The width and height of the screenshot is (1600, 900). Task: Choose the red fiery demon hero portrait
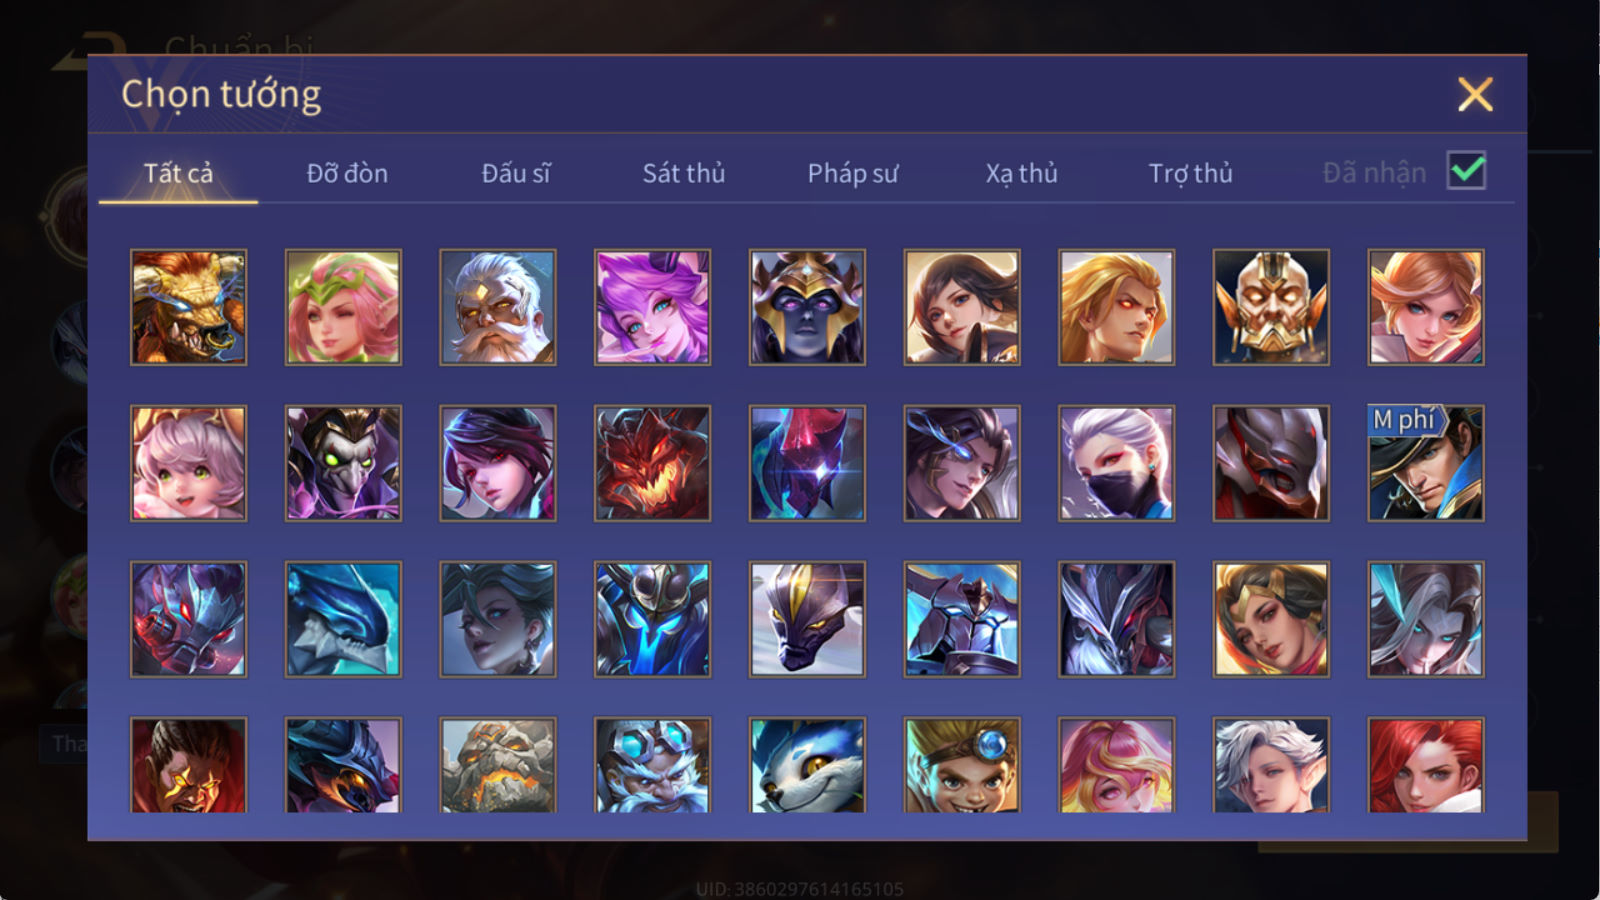pos(652,463)
